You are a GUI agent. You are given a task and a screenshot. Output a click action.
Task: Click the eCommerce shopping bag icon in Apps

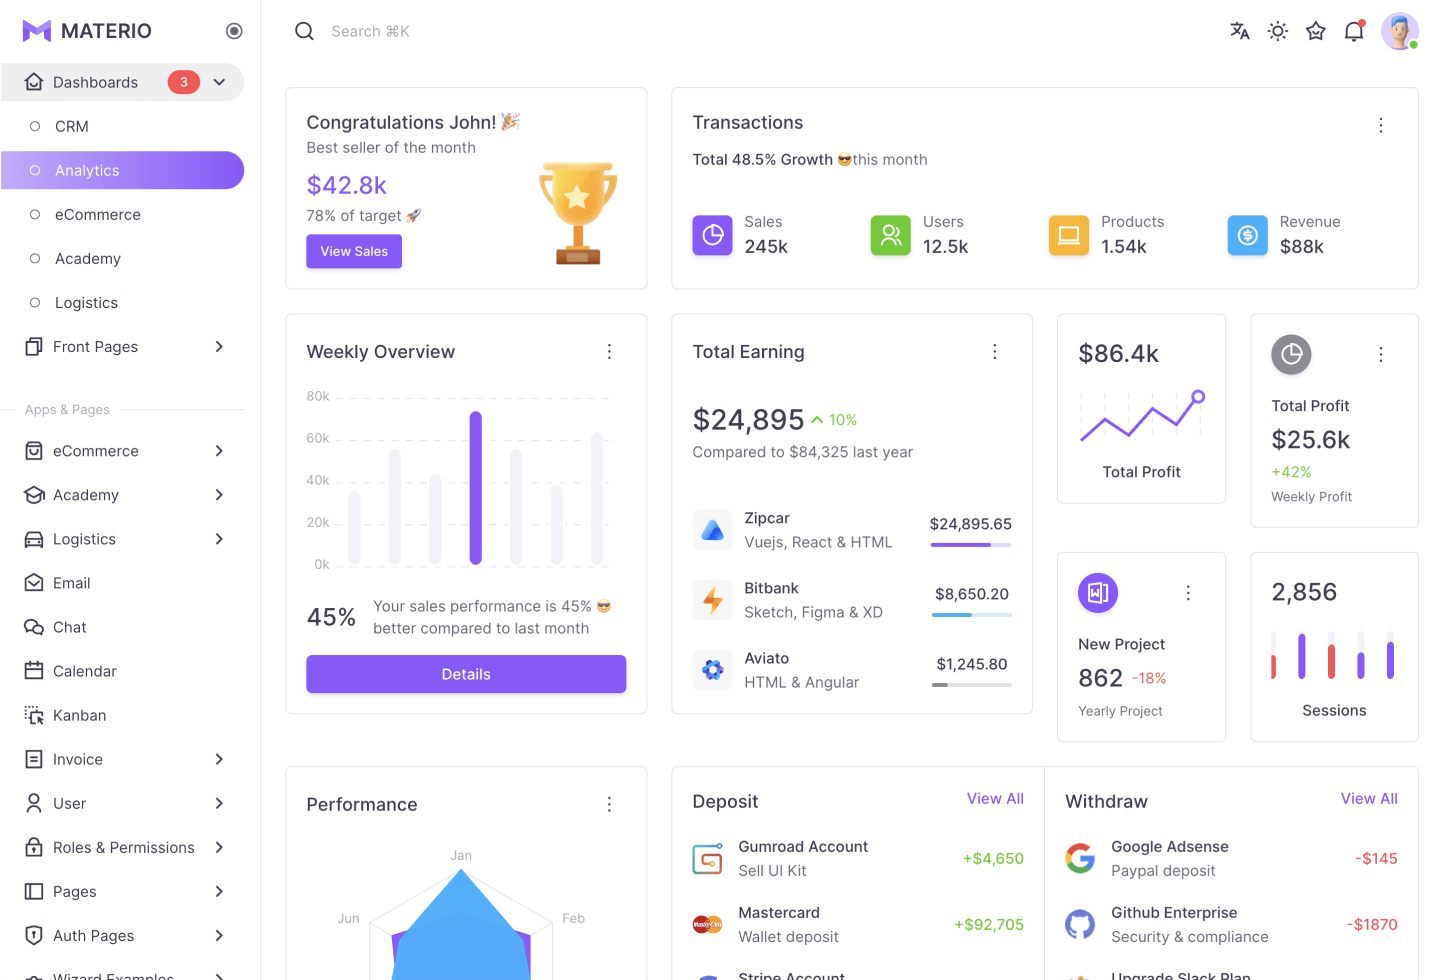click(x=34, y=451)
